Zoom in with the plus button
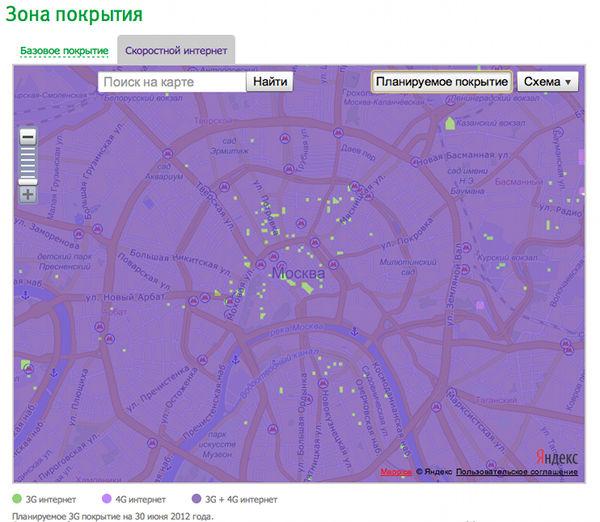600x522 pixels. click(28, 194)
